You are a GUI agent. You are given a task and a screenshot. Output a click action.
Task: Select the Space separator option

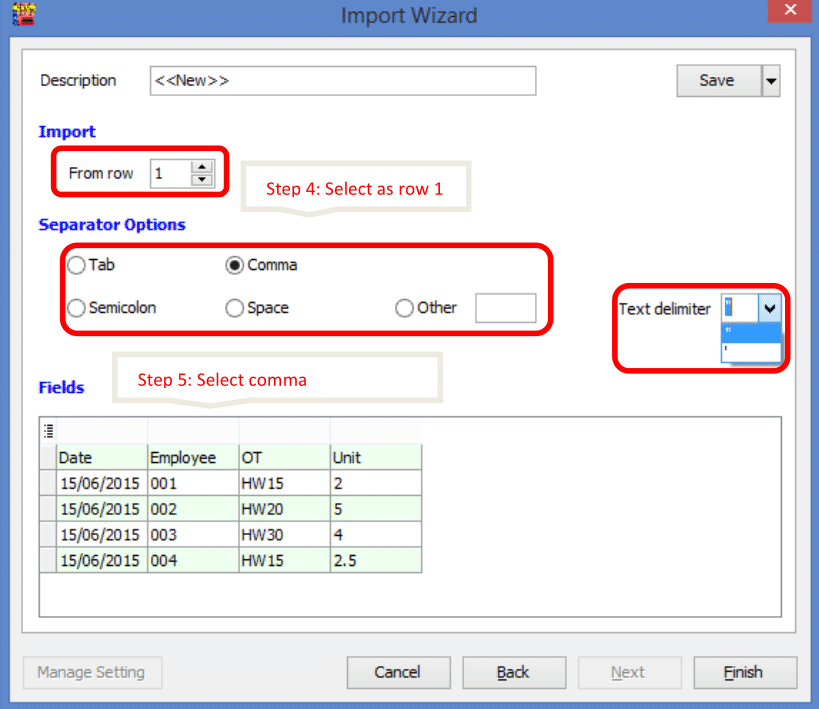coord(235,309)
